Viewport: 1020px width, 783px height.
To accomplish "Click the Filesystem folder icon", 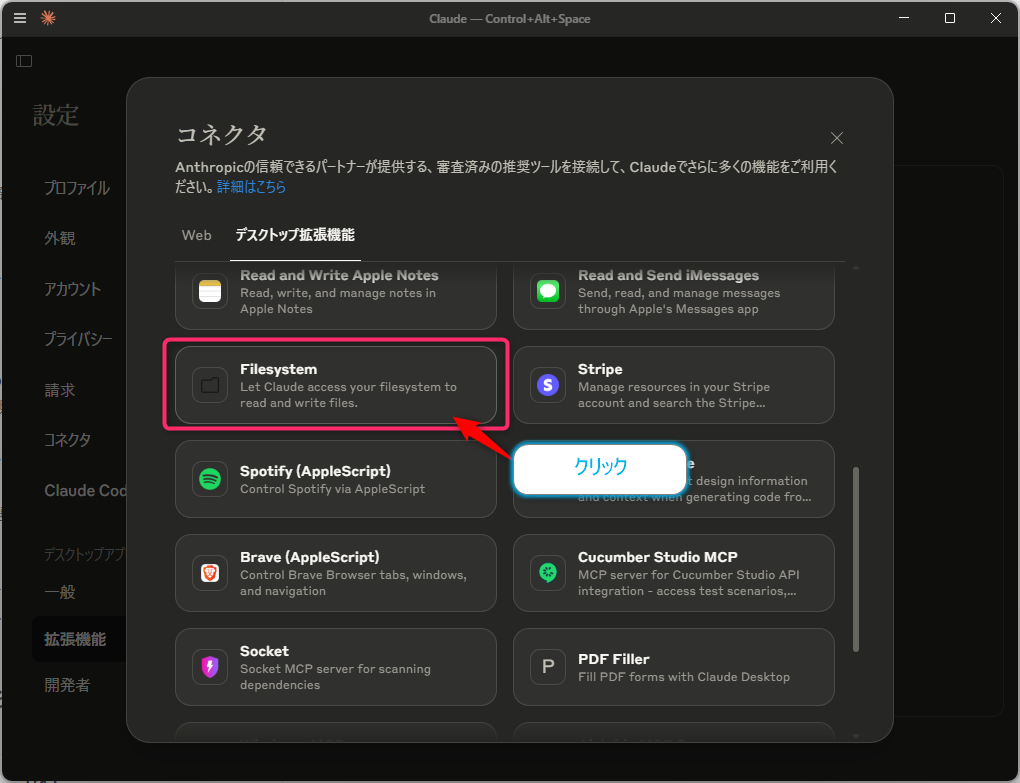I will [x=210, y=385].
